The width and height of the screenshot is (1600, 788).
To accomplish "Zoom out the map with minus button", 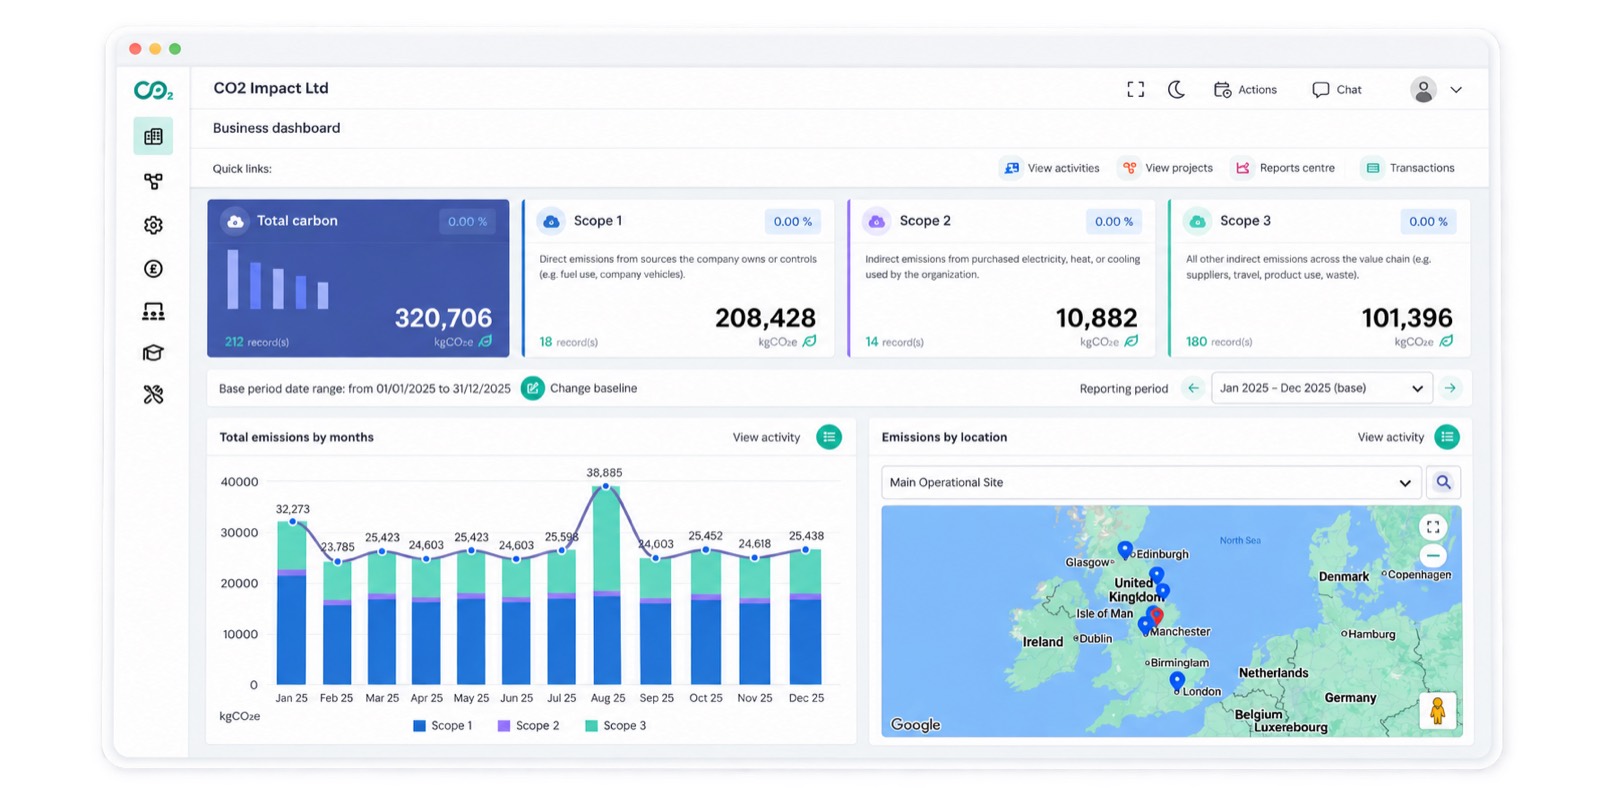I will (1433, 556).
